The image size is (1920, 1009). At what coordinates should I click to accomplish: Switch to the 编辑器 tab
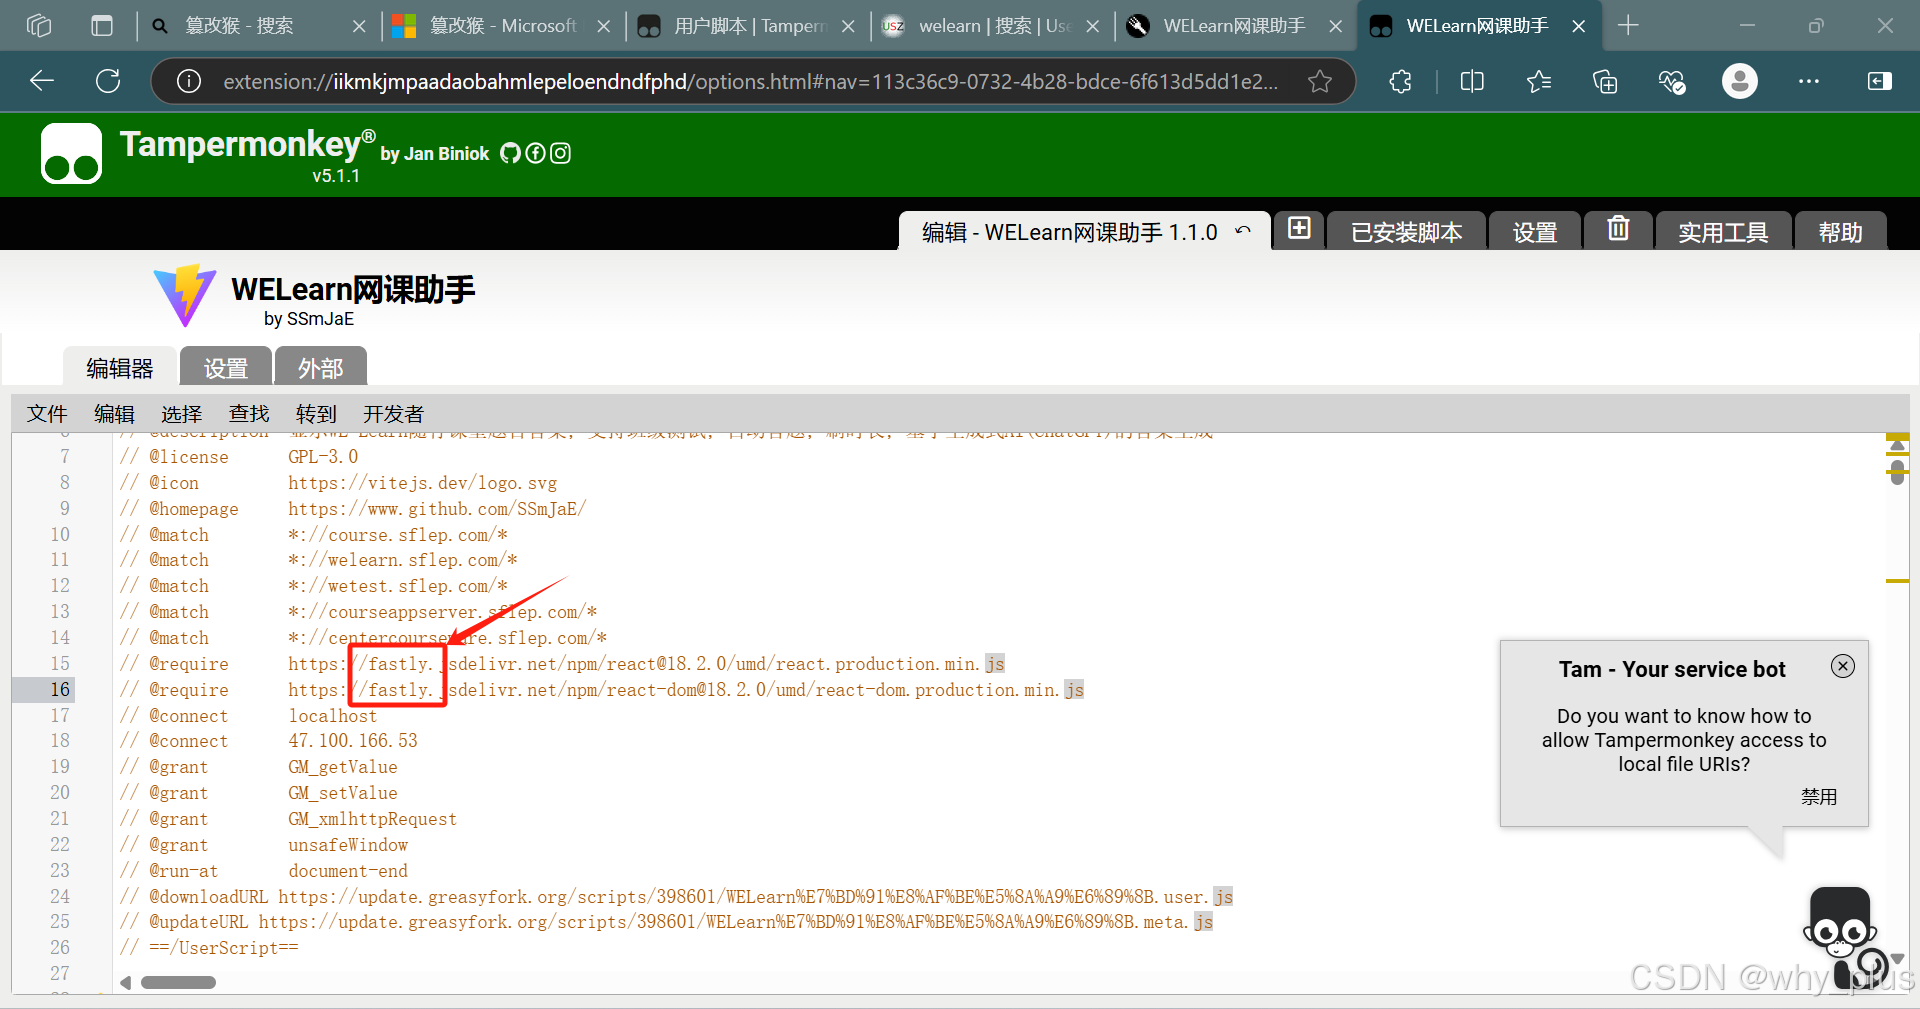pos(120,368)
